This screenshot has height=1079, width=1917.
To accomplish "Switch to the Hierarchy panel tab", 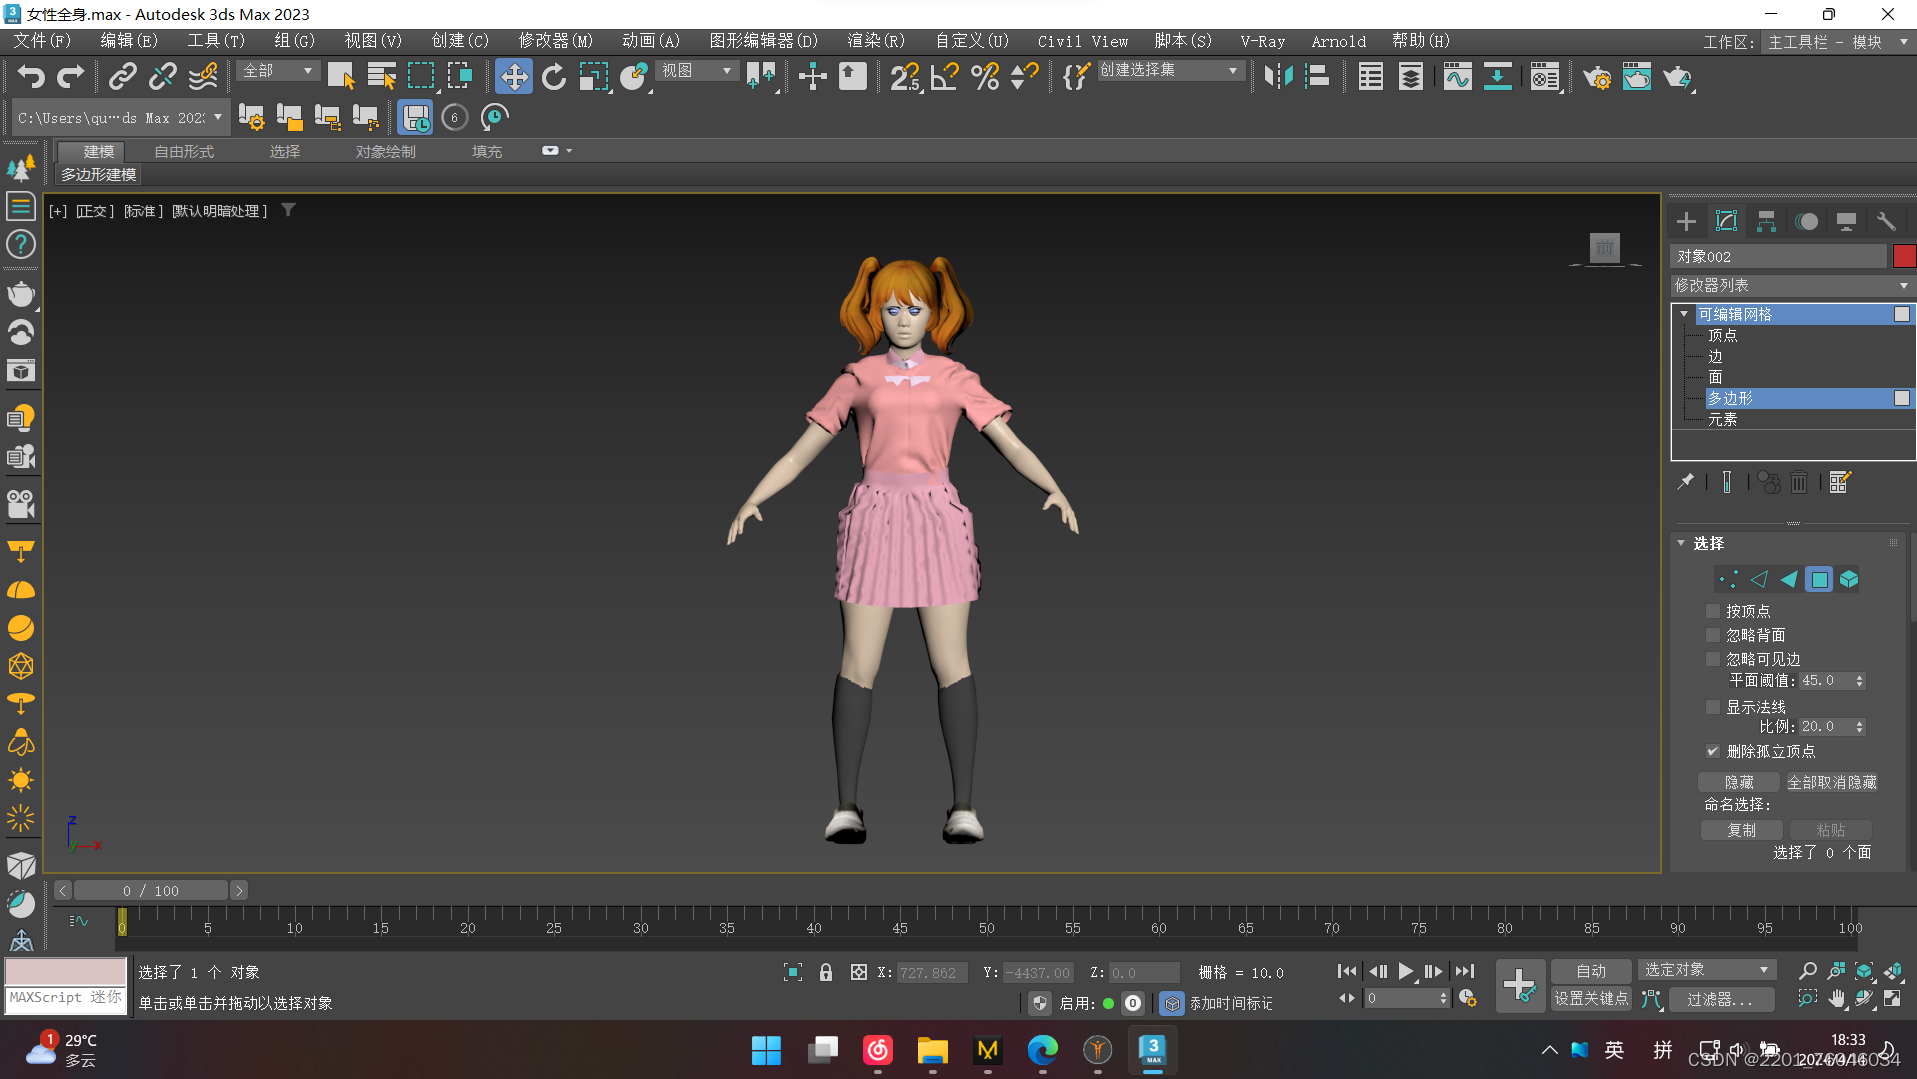I will (1766, 222).
